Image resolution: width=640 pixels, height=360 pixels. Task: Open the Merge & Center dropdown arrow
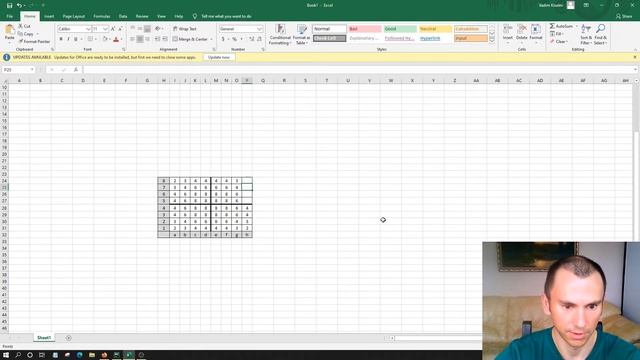211,39
